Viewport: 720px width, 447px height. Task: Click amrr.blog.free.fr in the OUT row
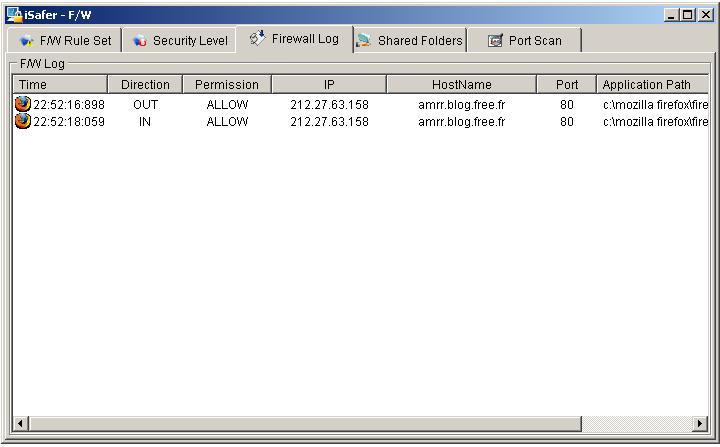(x=461, y=105)
